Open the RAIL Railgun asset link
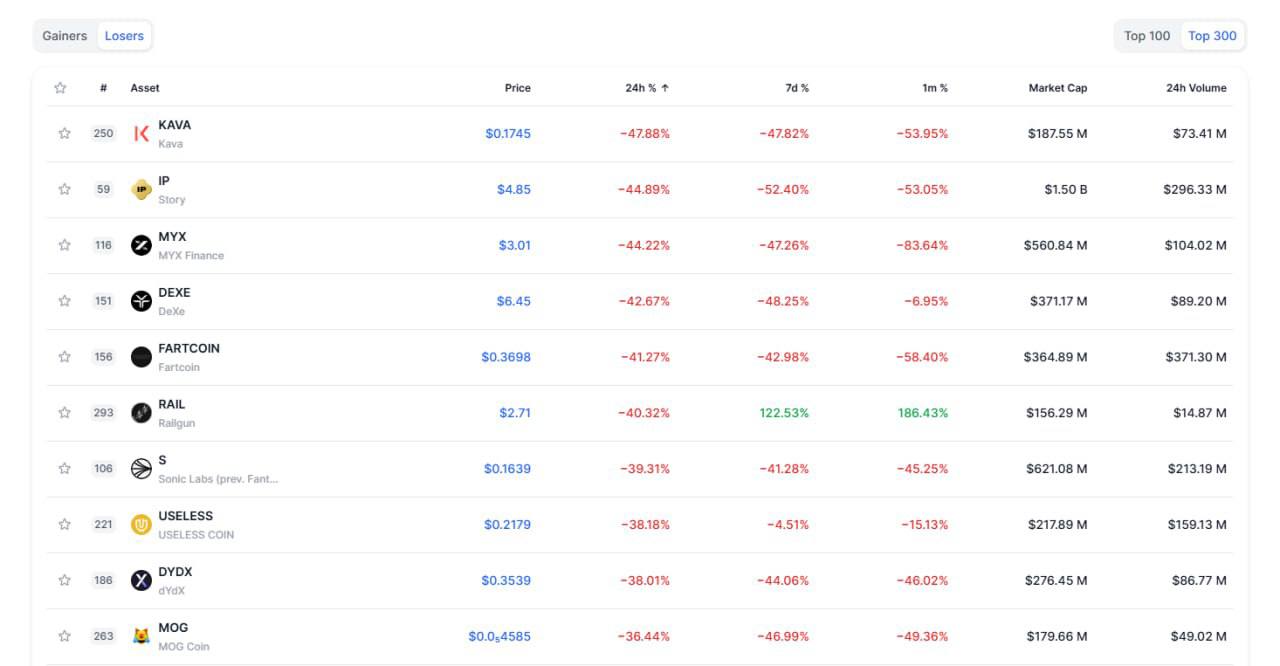The width and height of the screenshot is (1280, 666). 172,405
